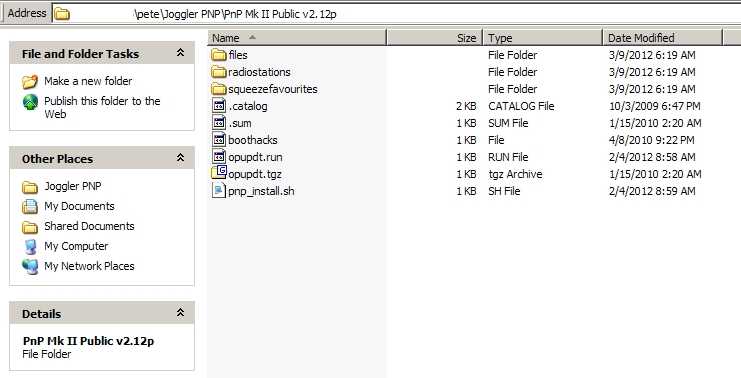Viewport: 741px width, 378px height.
Task: Click Publish this folder to the Web
Action: tap(102, 107)
